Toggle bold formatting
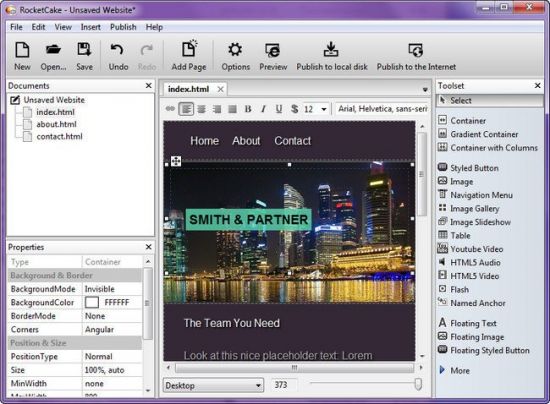The height and width of the screenshot is (404, 550). pos(248,109)
